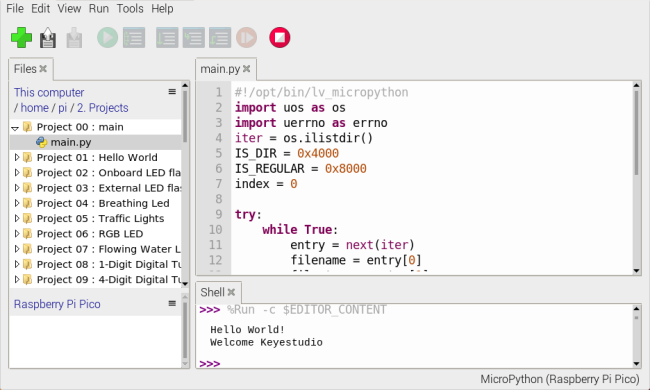Image resolution: width=650 pixels, height=390 pixels.
Task: Click the Python icon beside main.py
Action: pos(41,142)
